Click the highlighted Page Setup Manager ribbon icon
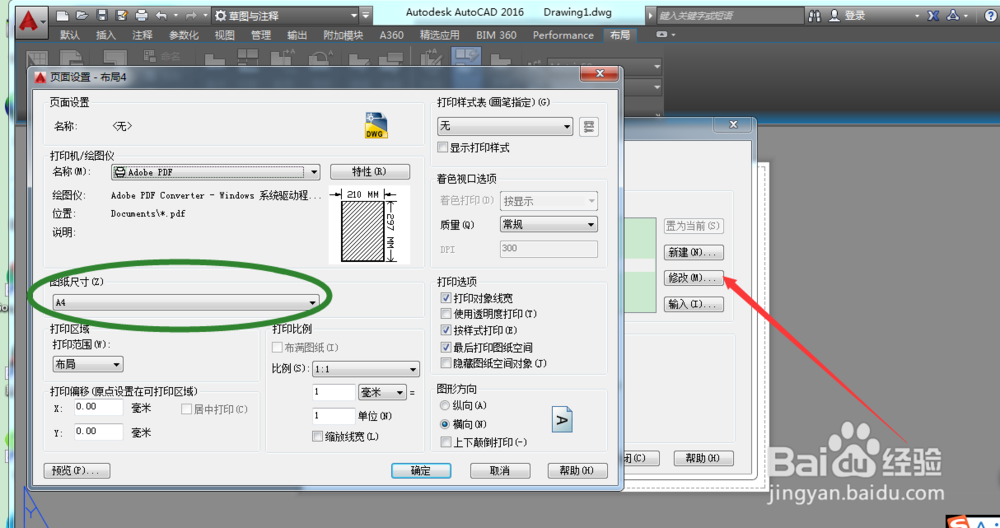 click(x=466, y=55)
